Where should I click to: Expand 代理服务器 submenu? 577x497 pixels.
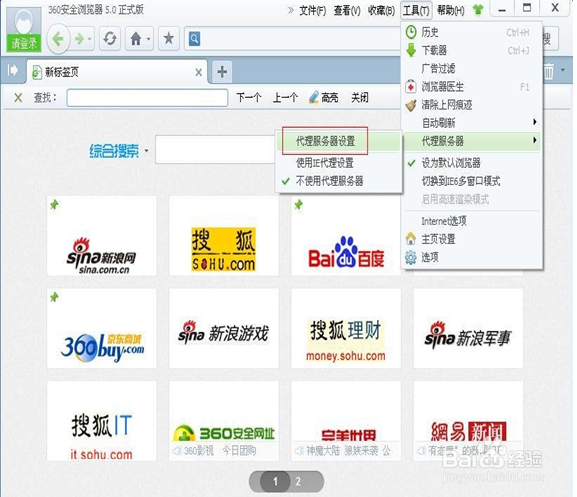[472, 141]
